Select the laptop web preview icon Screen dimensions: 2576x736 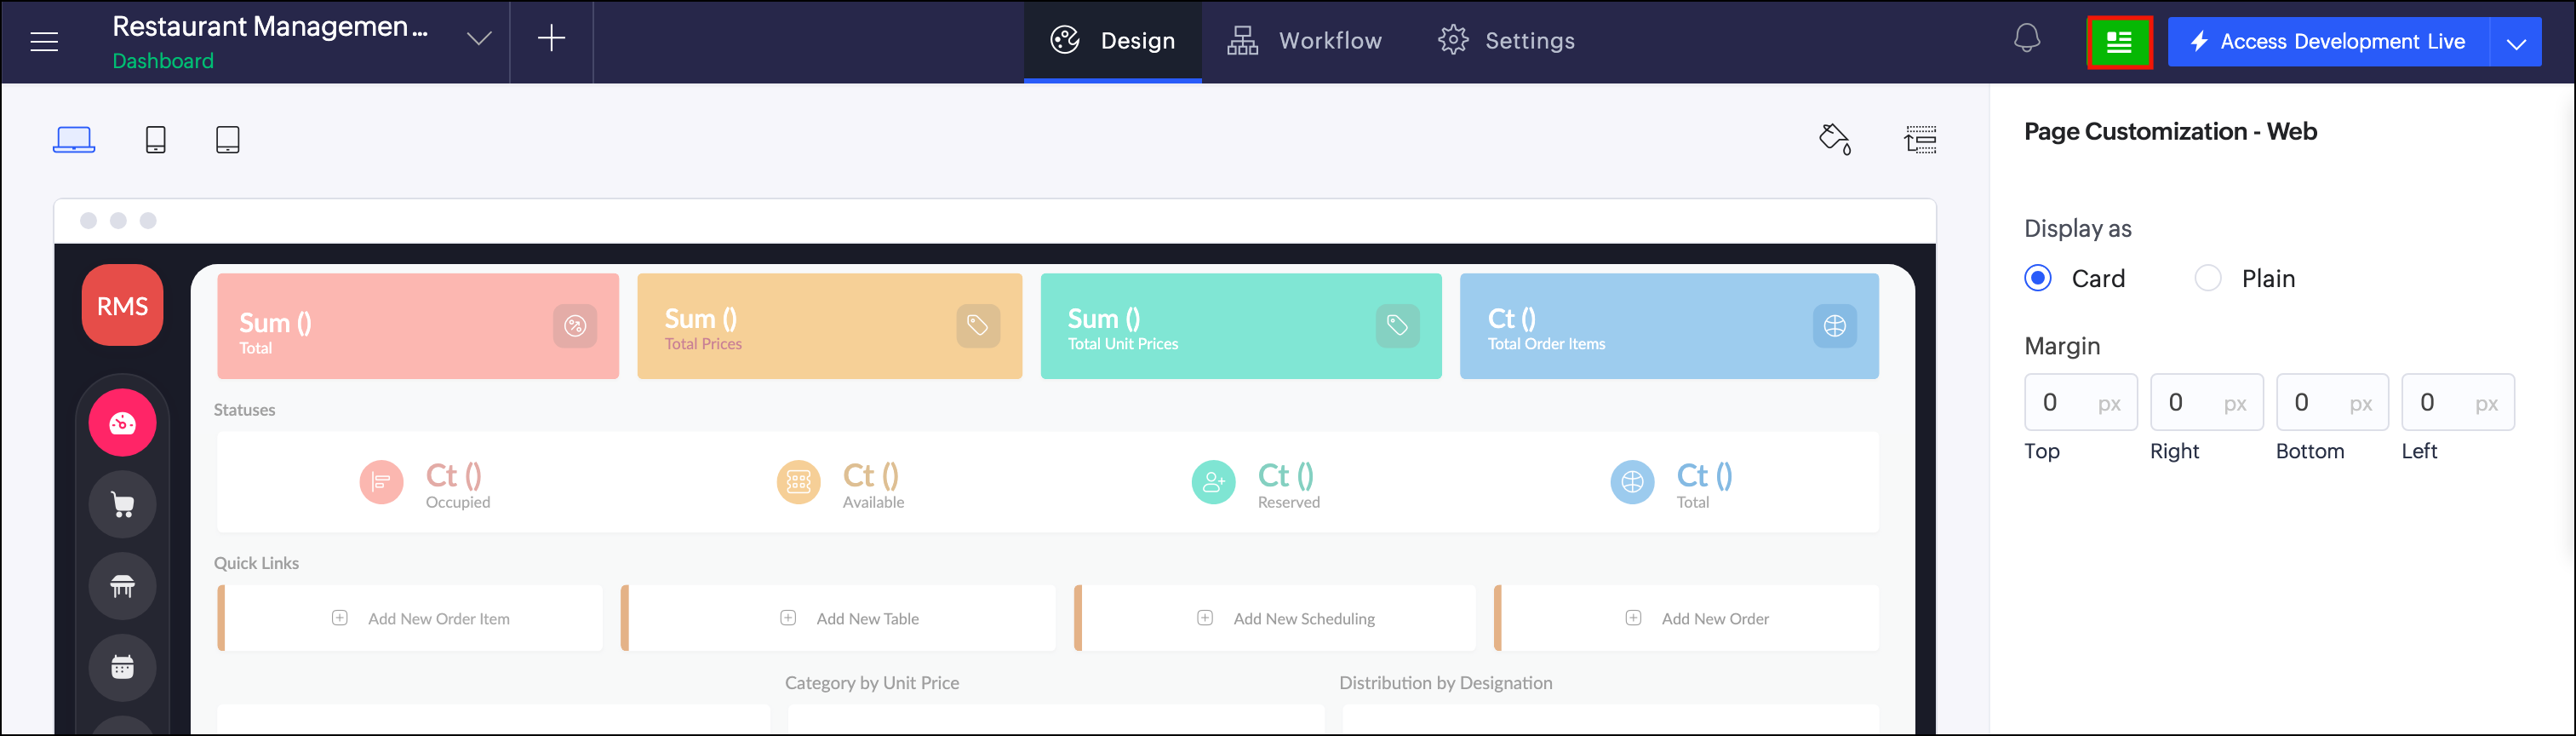74,139
